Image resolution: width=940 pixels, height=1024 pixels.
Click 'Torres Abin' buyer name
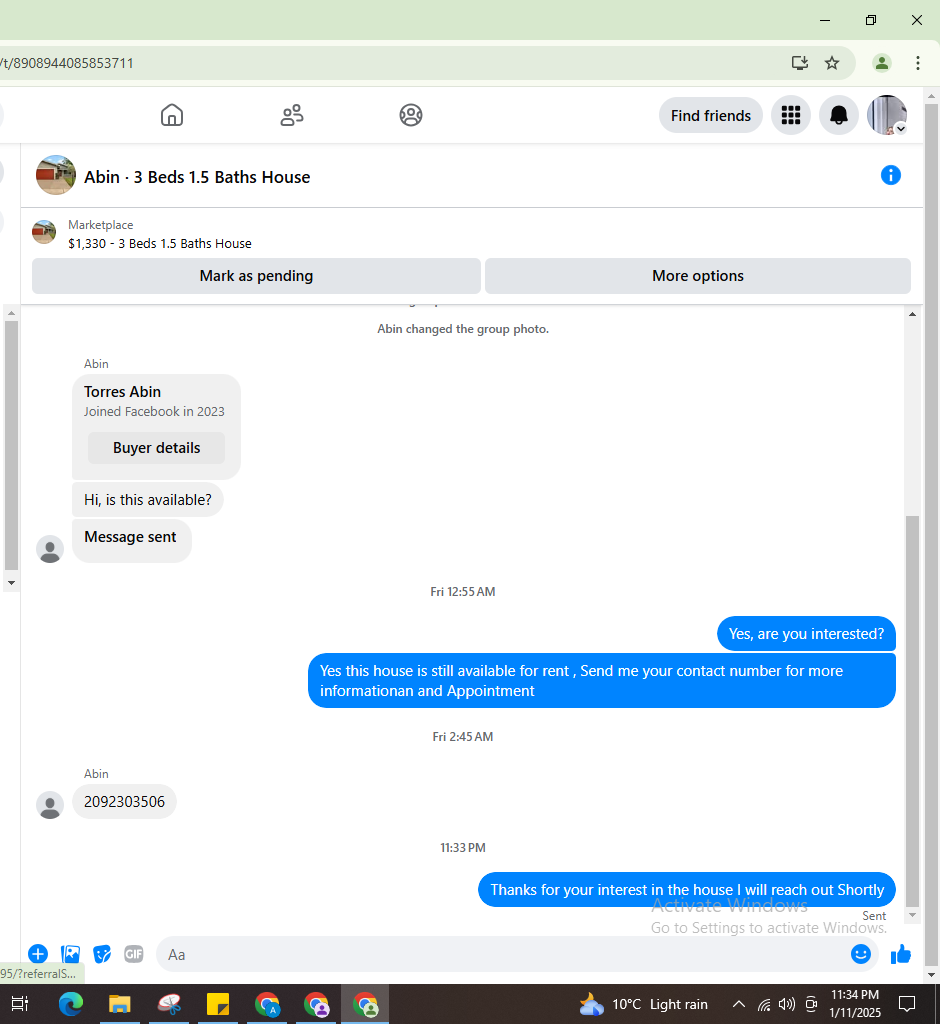(x=122, y=392)
